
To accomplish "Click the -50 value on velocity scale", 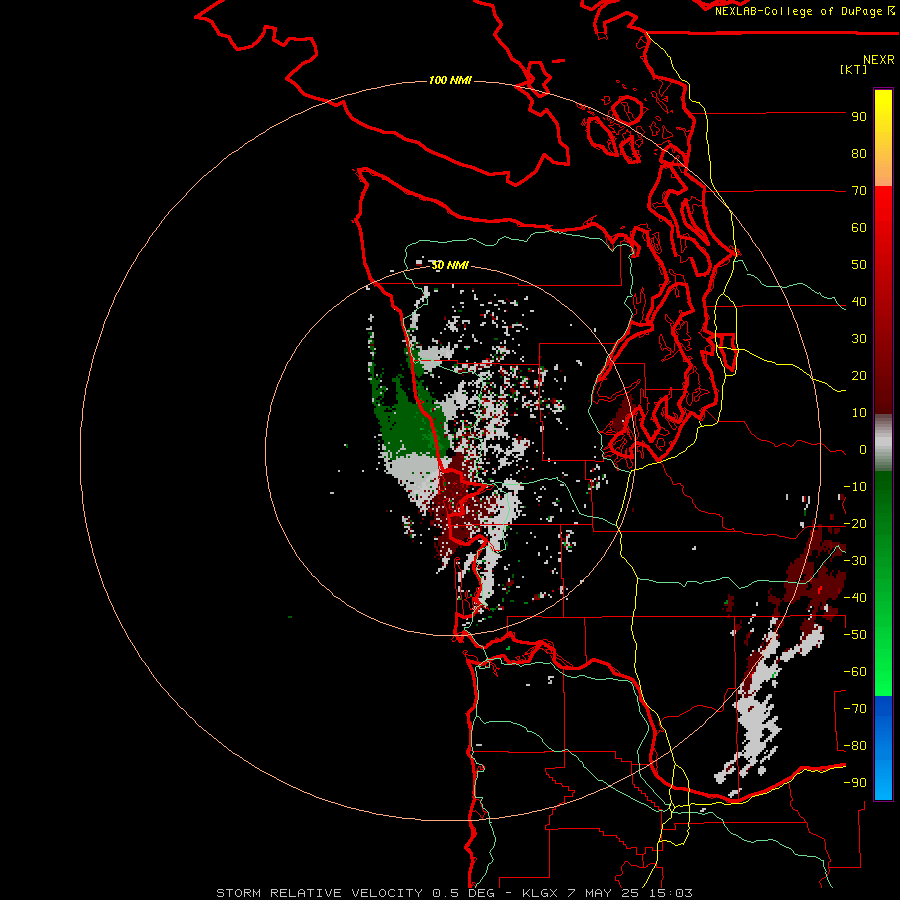I will pos(855,635).
